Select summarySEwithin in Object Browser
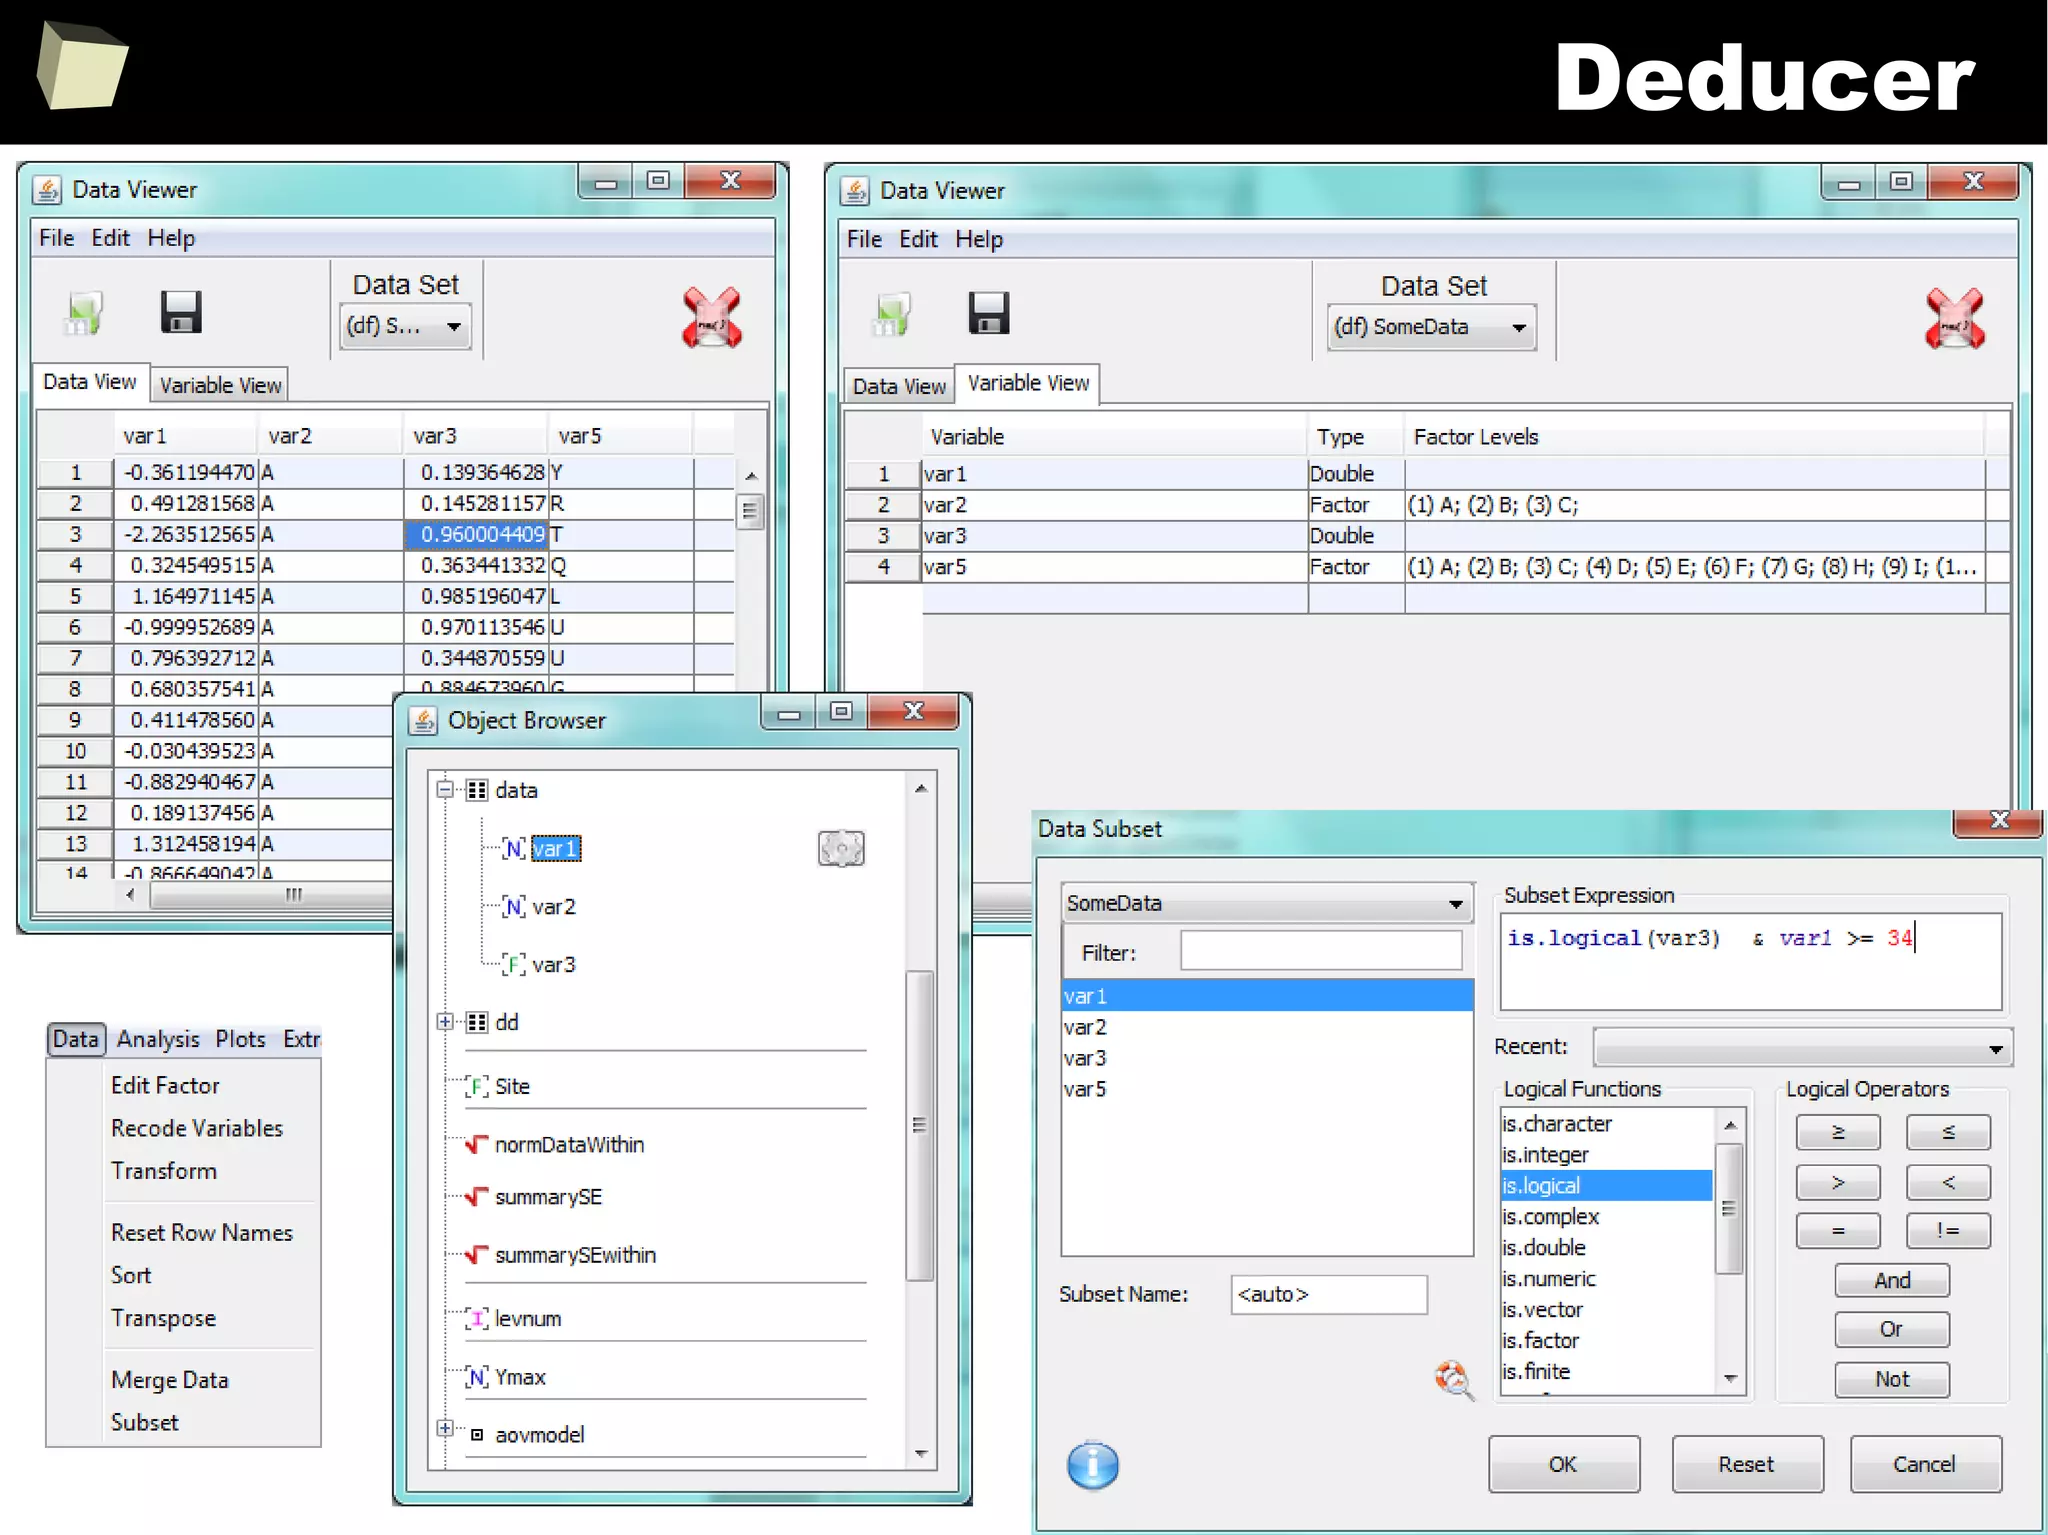 pyautogui.click(x=575, y=1255)
